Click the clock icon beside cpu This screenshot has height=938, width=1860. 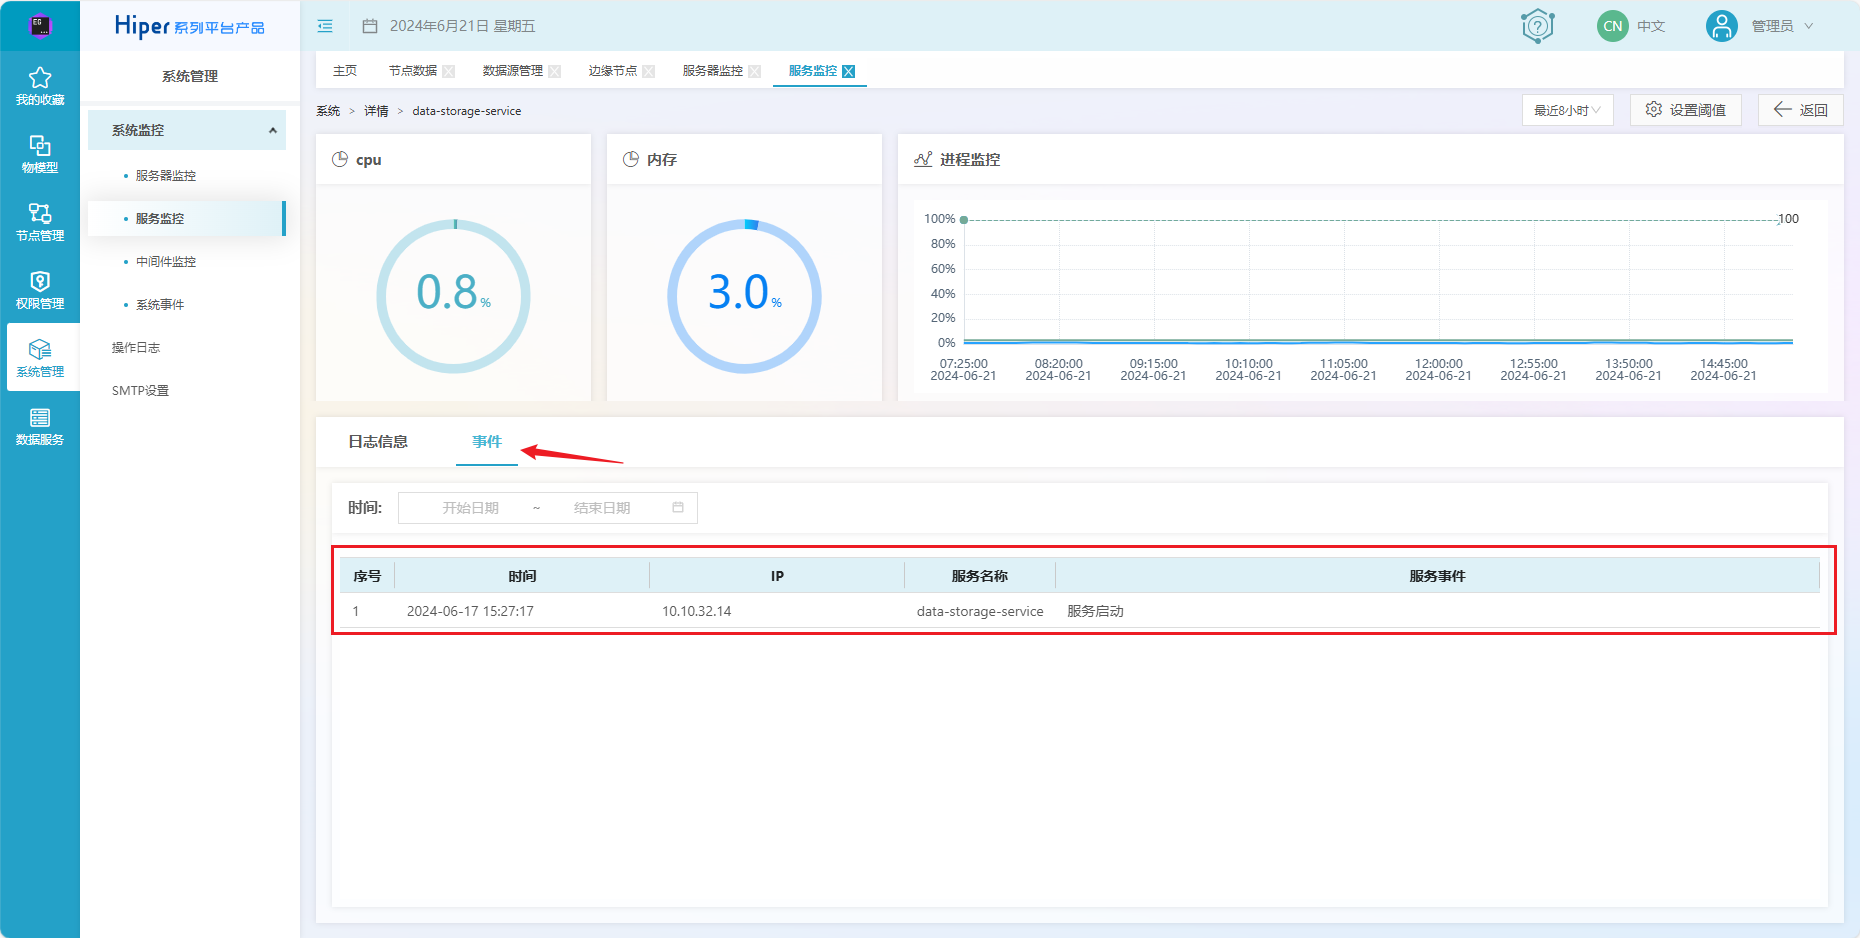pos(340,159)
